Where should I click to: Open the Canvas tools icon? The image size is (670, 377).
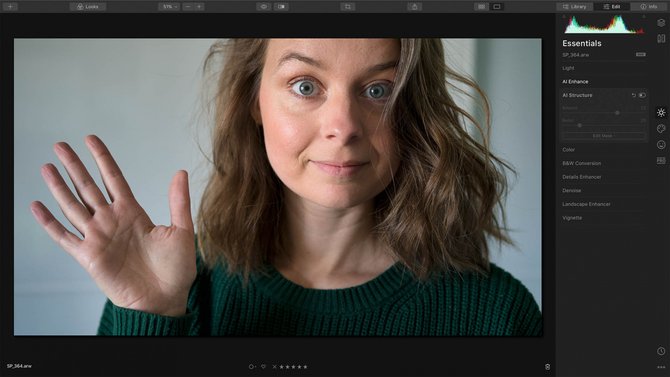point(661,38)
